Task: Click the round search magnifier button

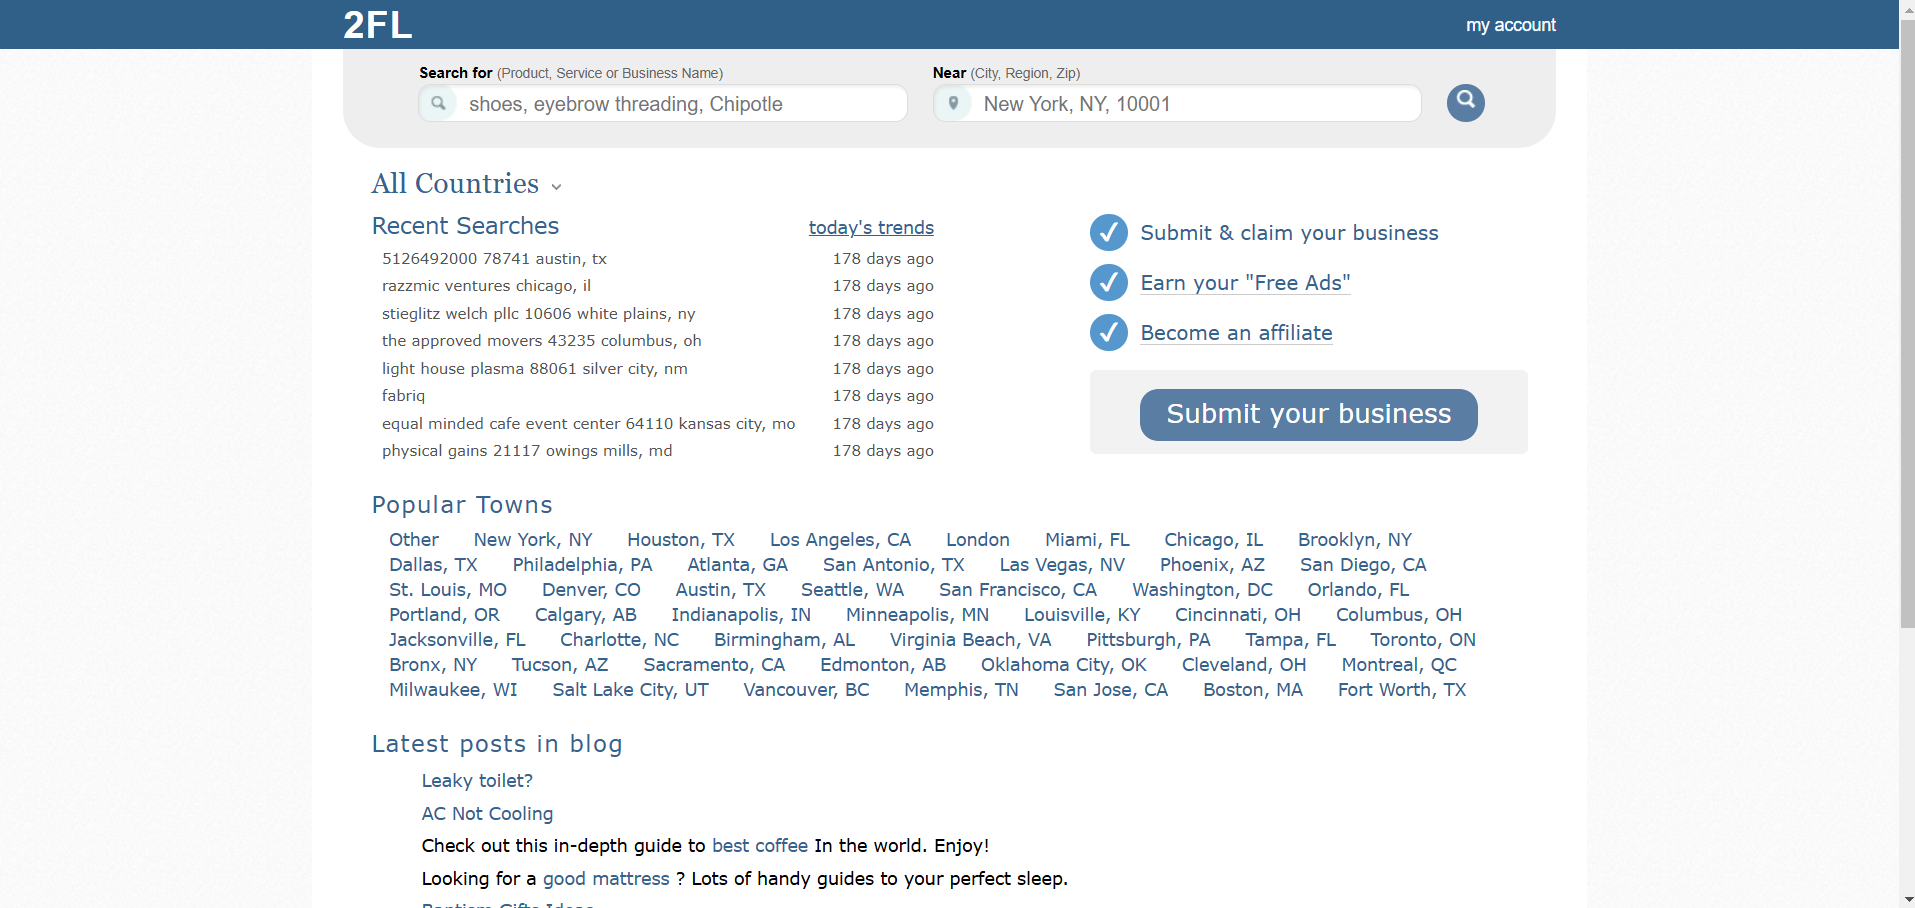Action: coord(1465,102)
